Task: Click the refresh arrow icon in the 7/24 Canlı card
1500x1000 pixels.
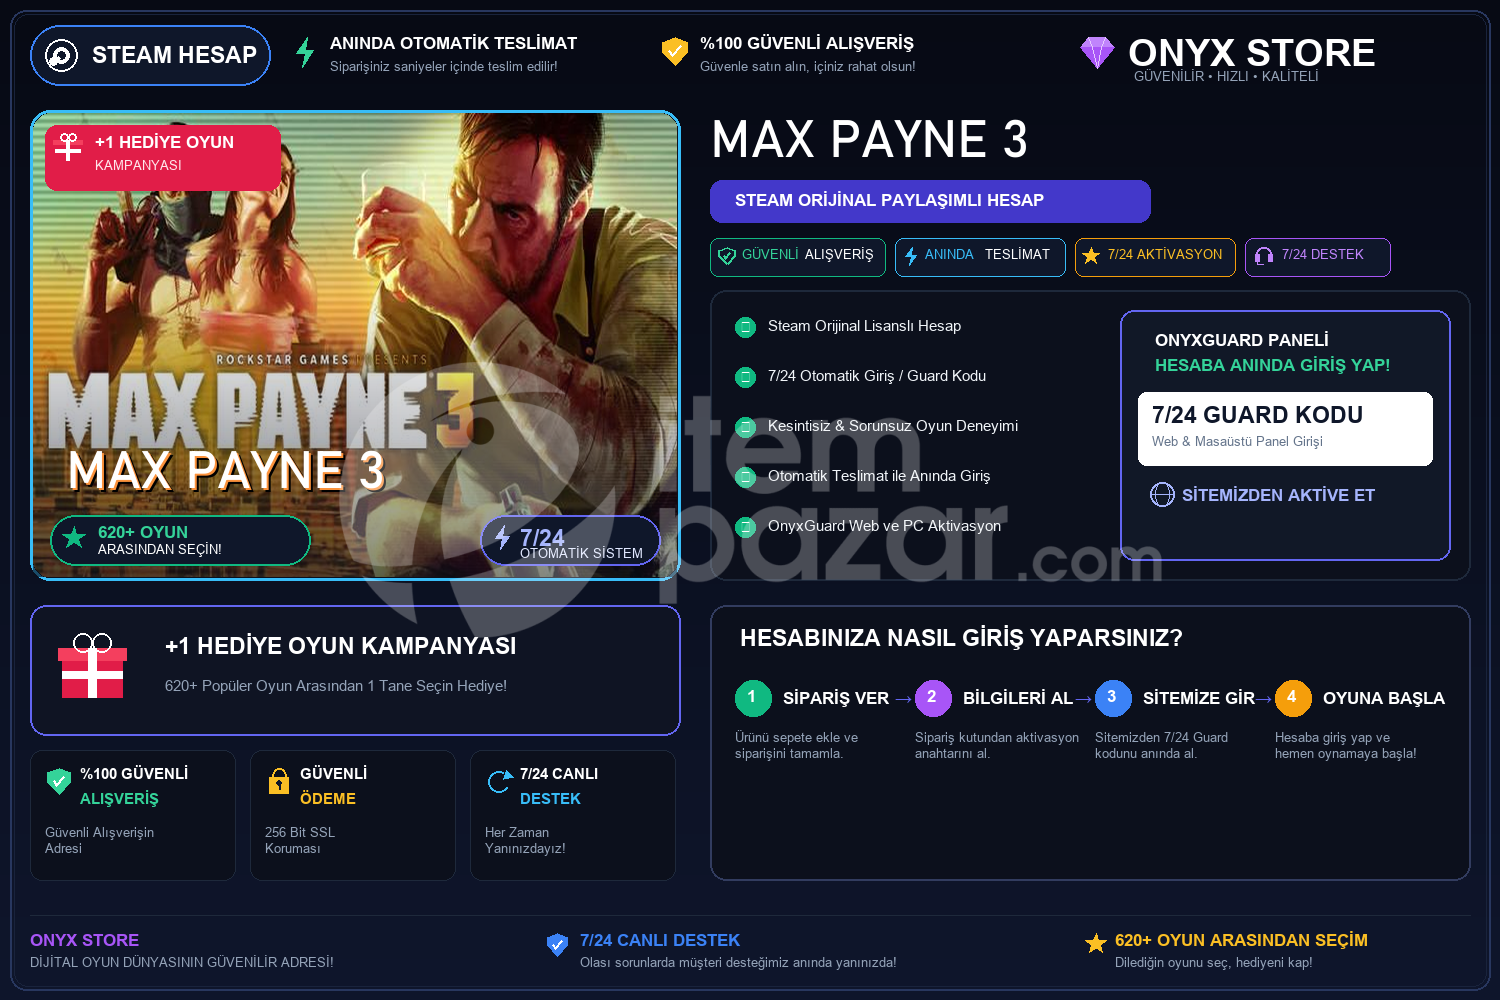Action: (499, 782)
